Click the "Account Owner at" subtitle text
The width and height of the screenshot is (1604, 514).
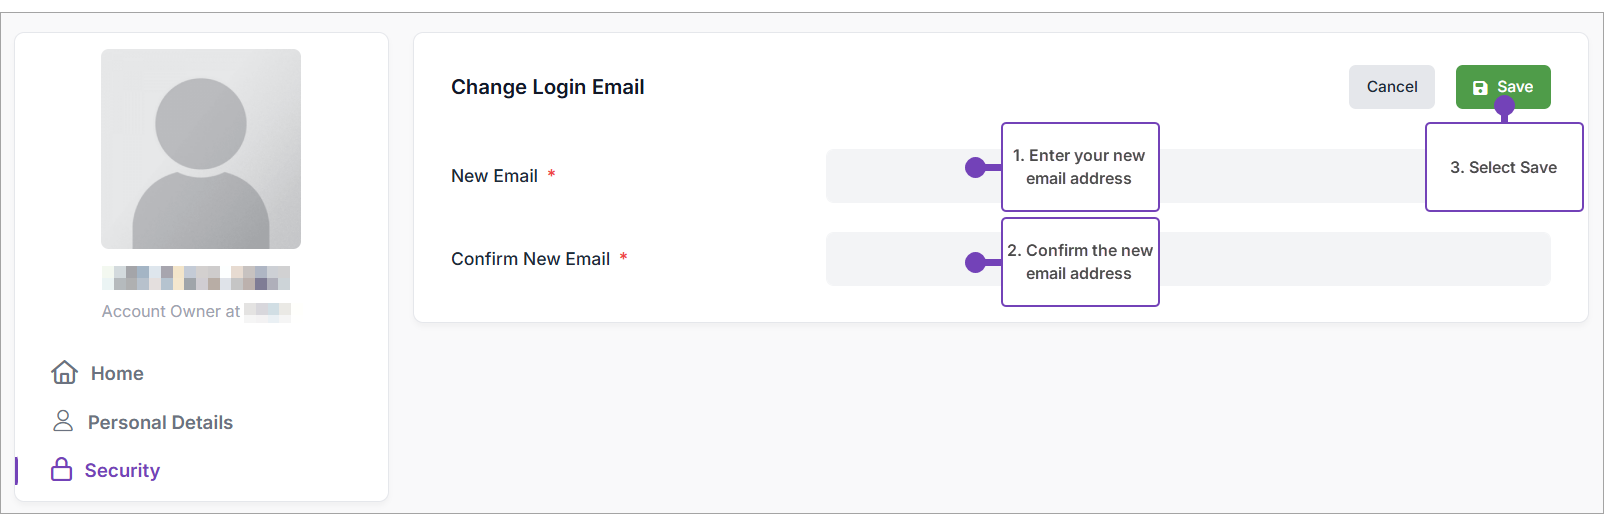click(x=170, y=311)
